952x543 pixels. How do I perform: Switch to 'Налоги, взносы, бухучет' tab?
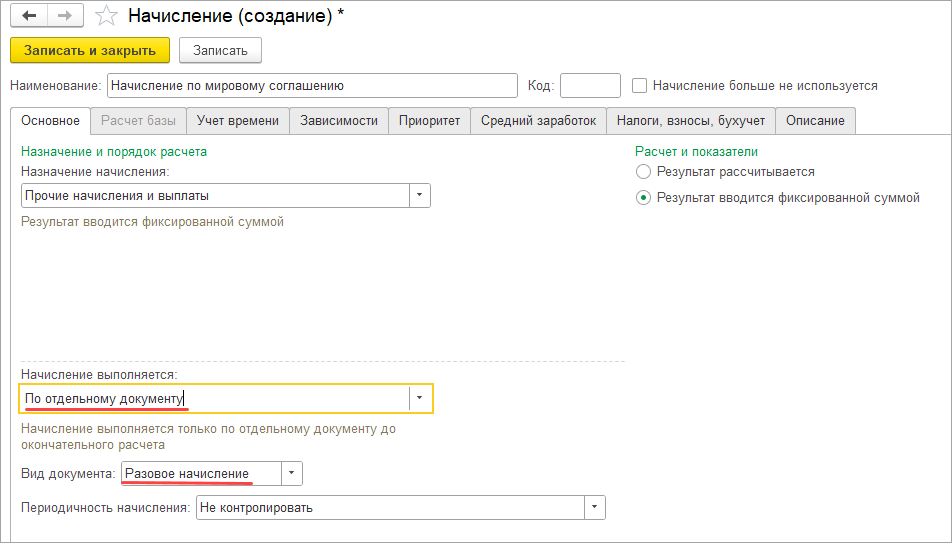tap(690, 121)
